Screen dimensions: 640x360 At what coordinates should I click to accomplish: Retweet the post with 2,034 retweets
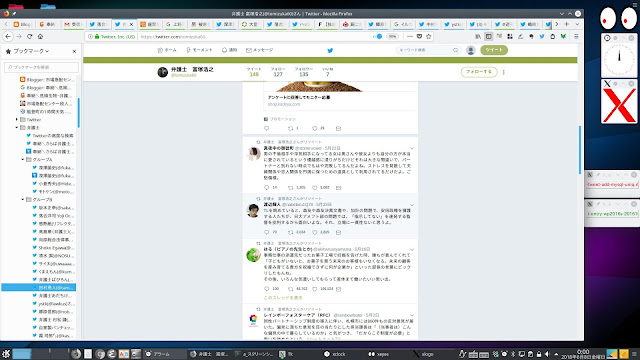(x=291, y=232)
